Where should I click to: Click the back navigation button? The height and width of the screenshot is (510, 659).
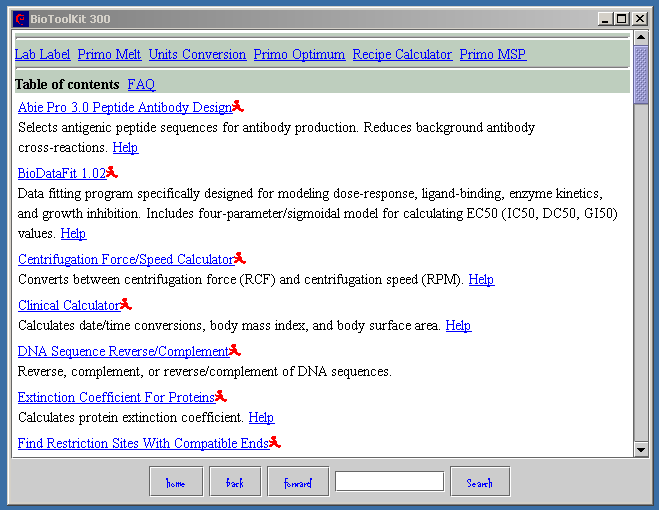tap(235, 481)
